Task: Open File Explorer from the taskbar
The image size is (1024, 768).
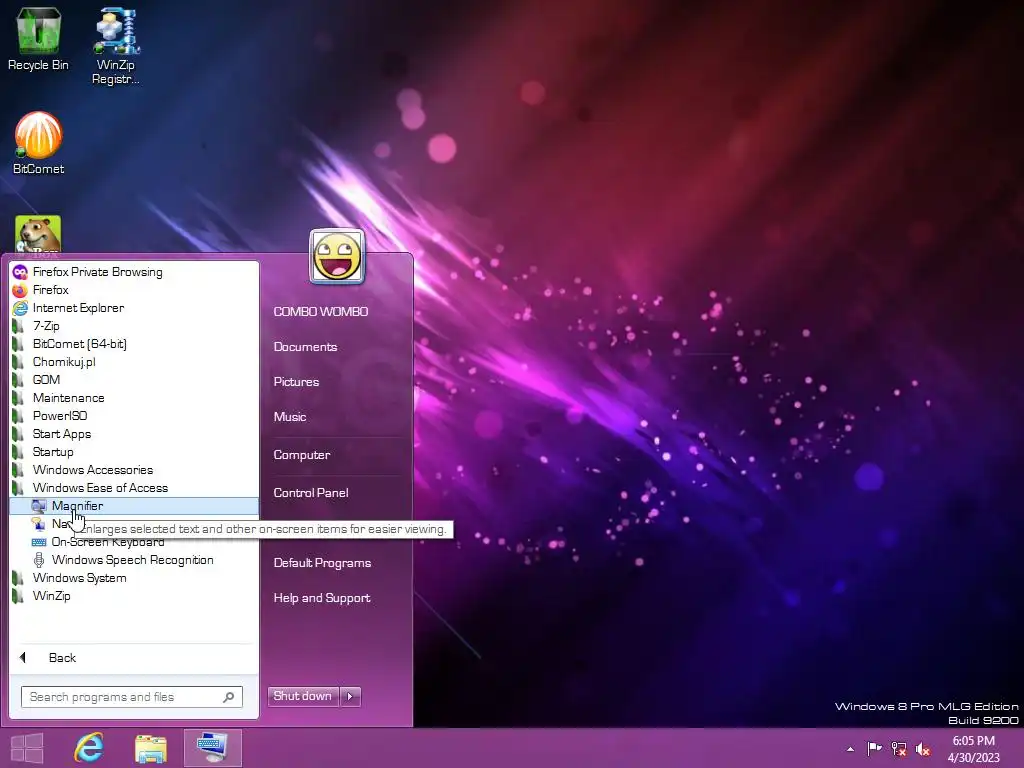Action: 151,748
